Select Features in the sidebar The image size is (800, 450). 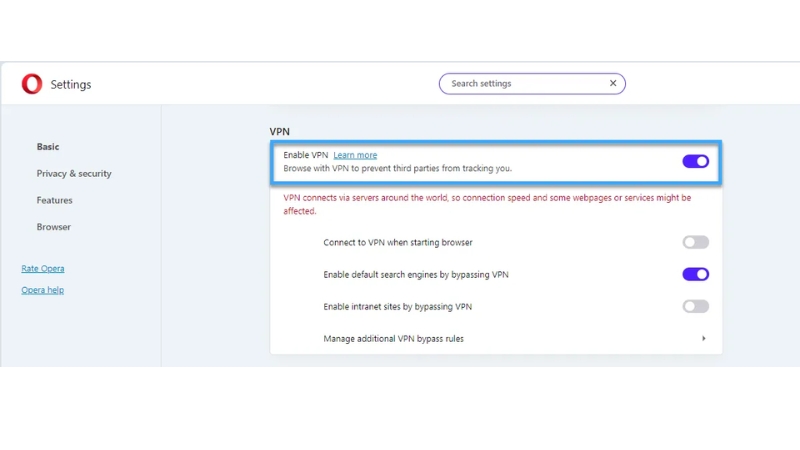coord(55,200)
